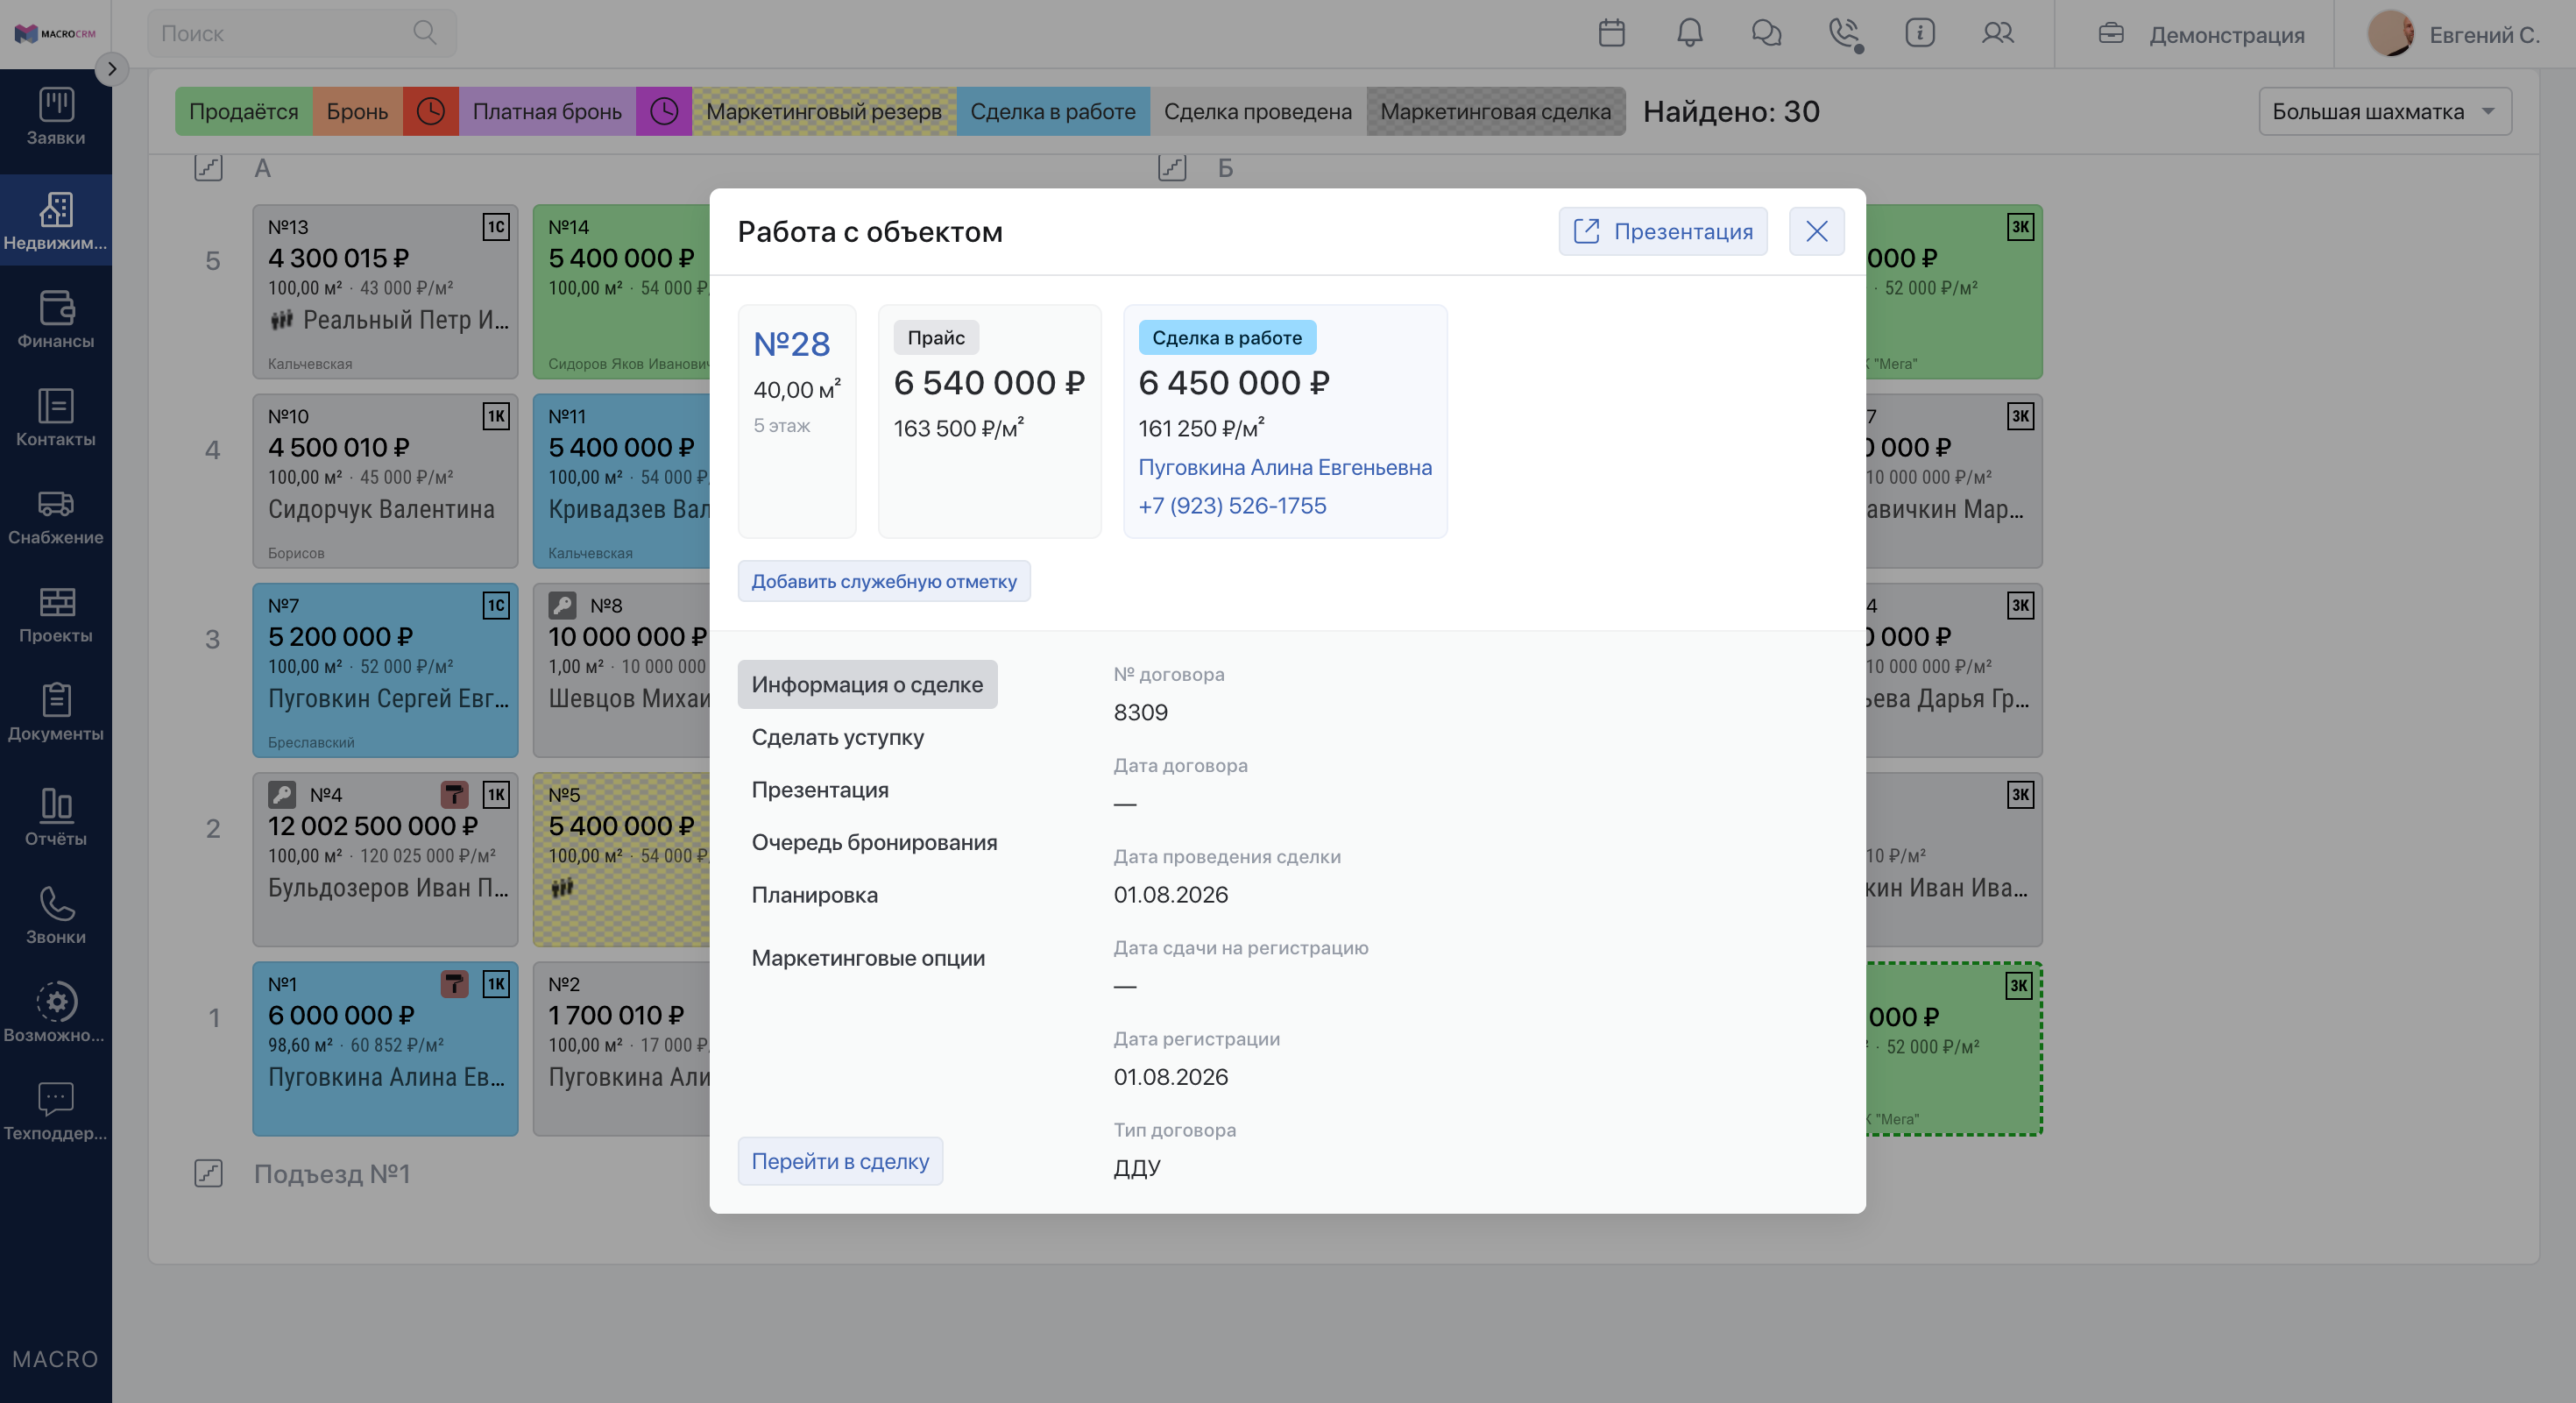
Task: Click the briefcase icon beside Демонстрация
Action: 2110,34
